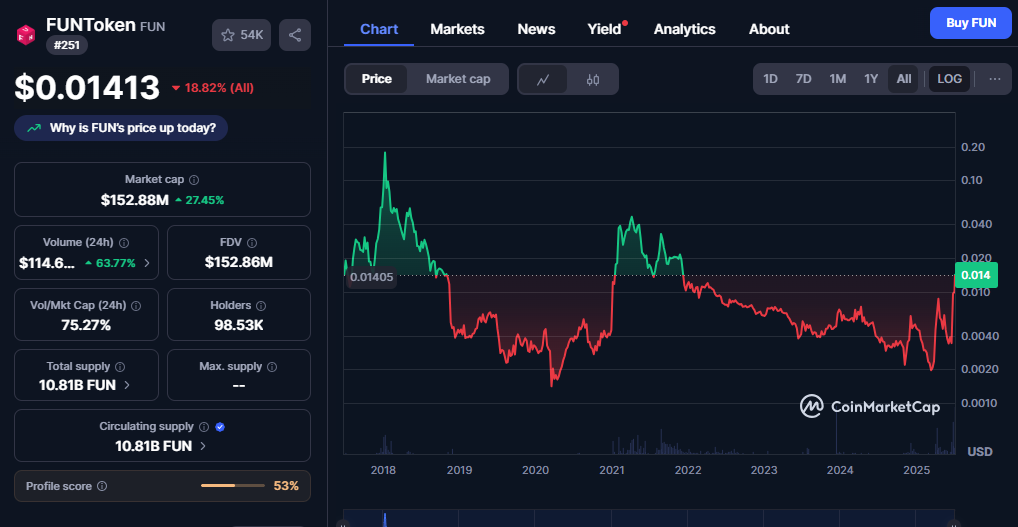Click the 2025 label on time axis
This screenshot has width=1018, height=527.
[917, 469]
